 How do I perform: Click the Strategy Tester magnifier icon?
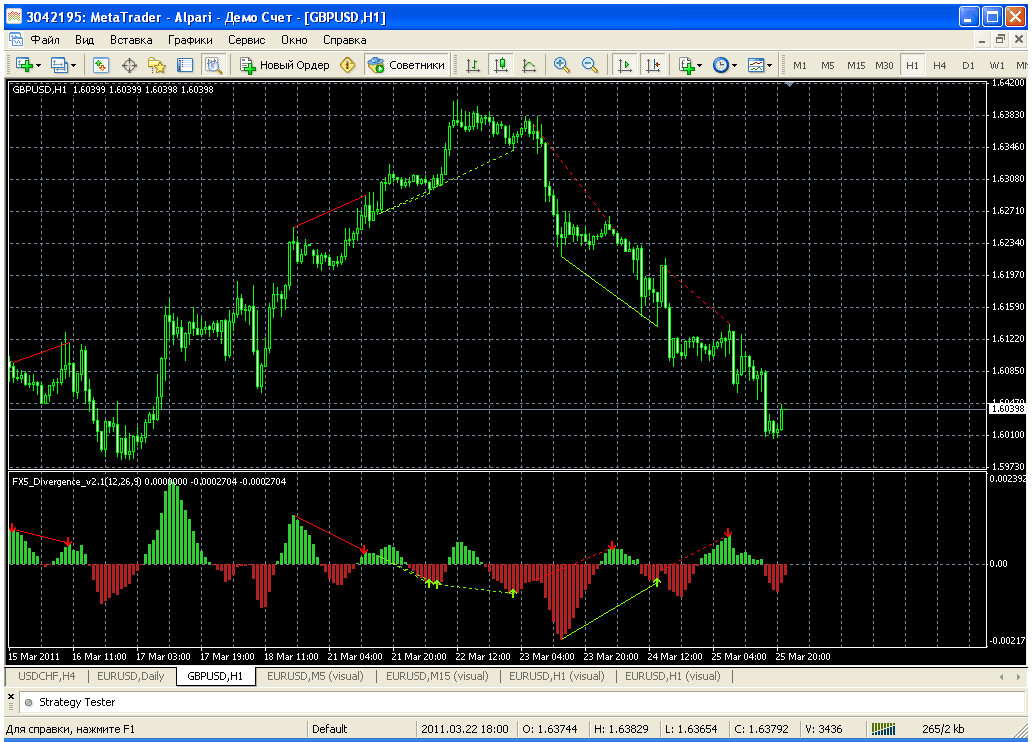coord(213,65)
